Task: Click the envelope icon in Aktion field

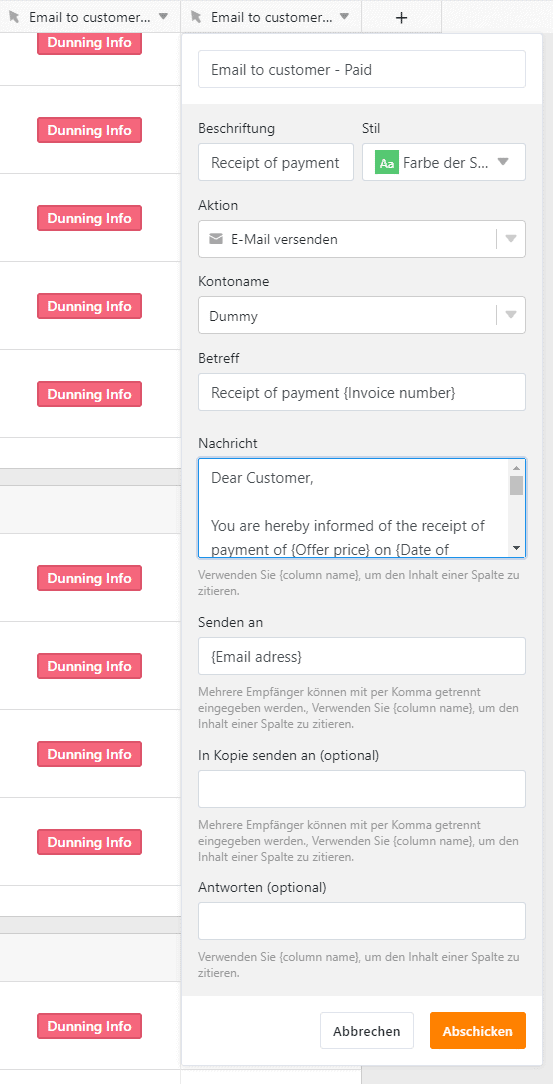Action: 216,239
